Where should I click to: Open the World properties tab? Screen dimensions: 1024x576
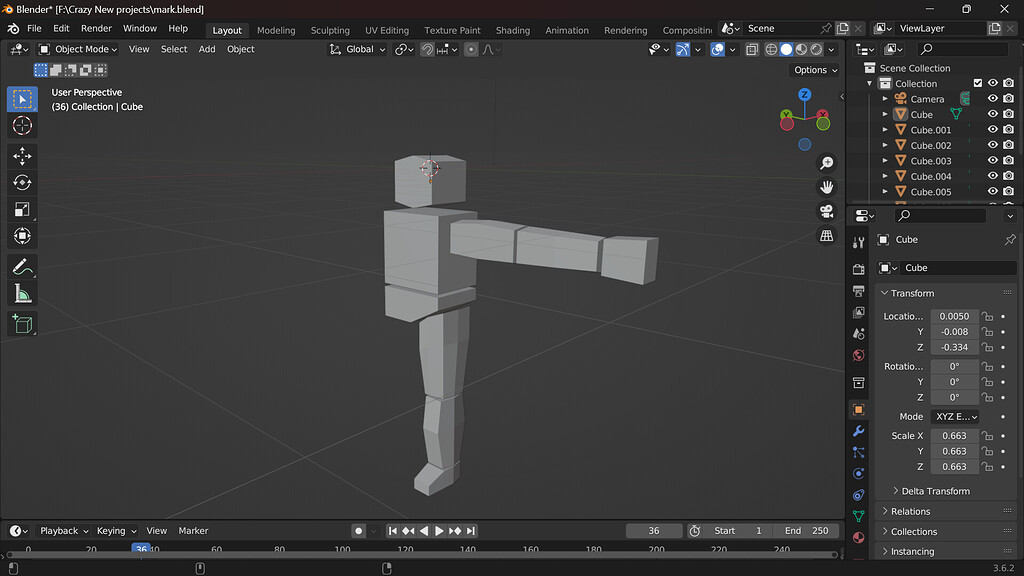(859, 355)
